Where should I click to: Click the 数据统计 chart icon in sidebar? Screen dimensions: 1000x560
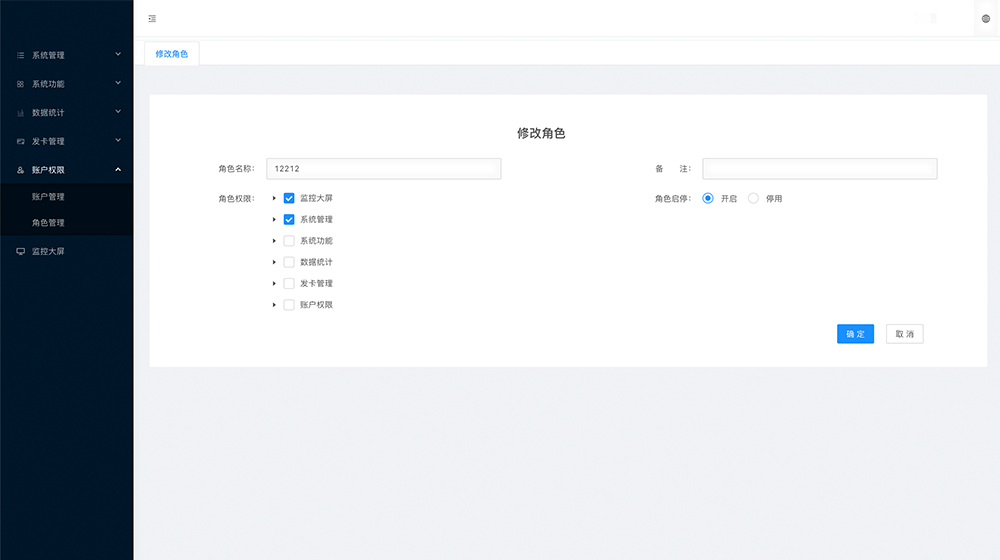tap(21, 113)
